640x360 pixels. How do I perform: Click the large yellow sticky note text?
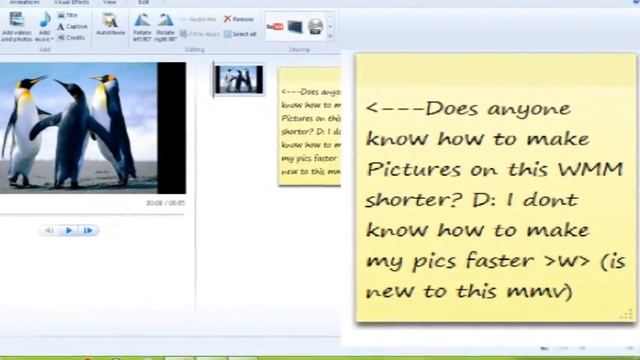point(495,200)
